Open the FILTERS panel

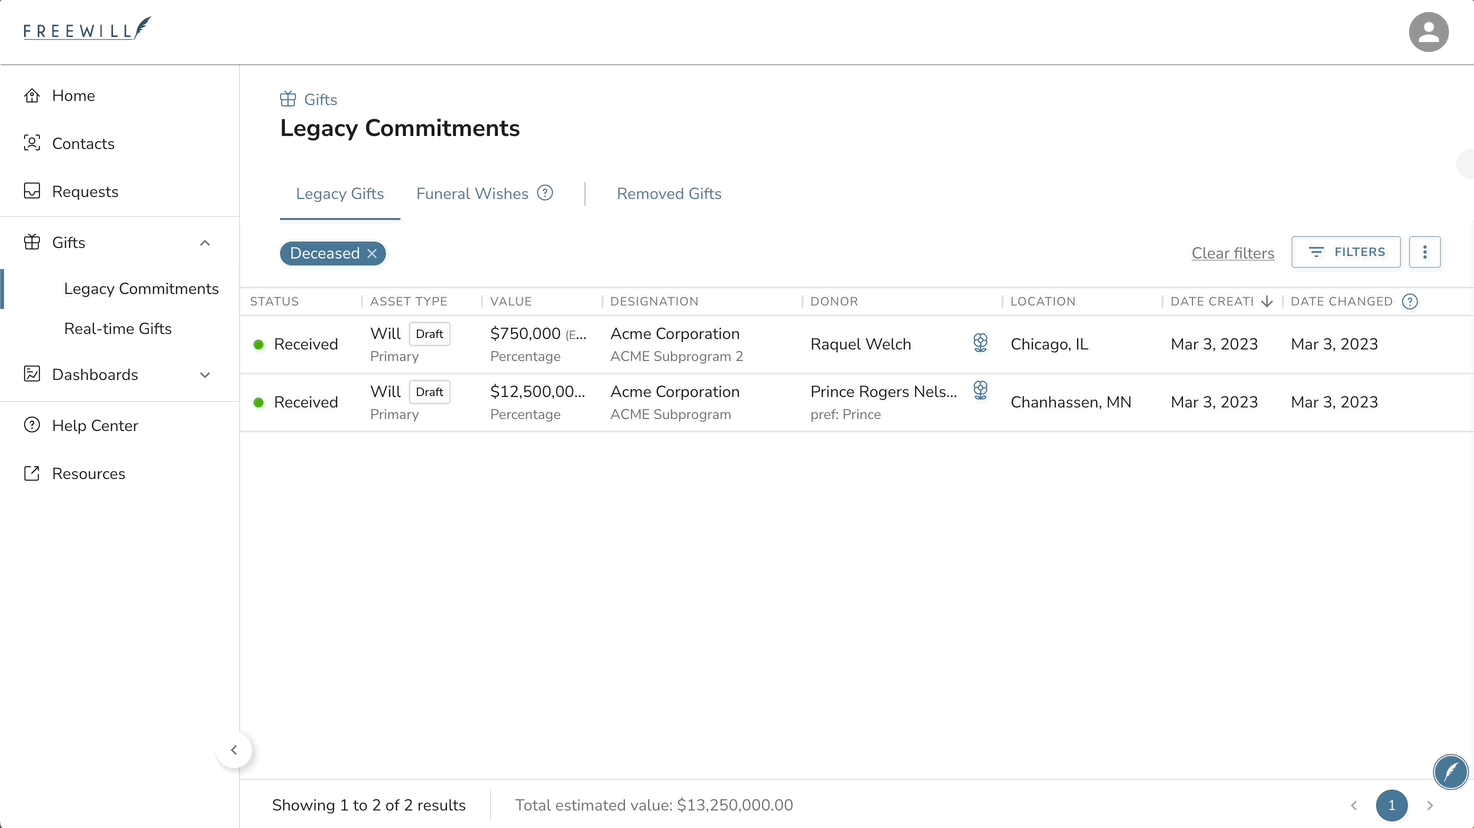tap(1346, 252)
